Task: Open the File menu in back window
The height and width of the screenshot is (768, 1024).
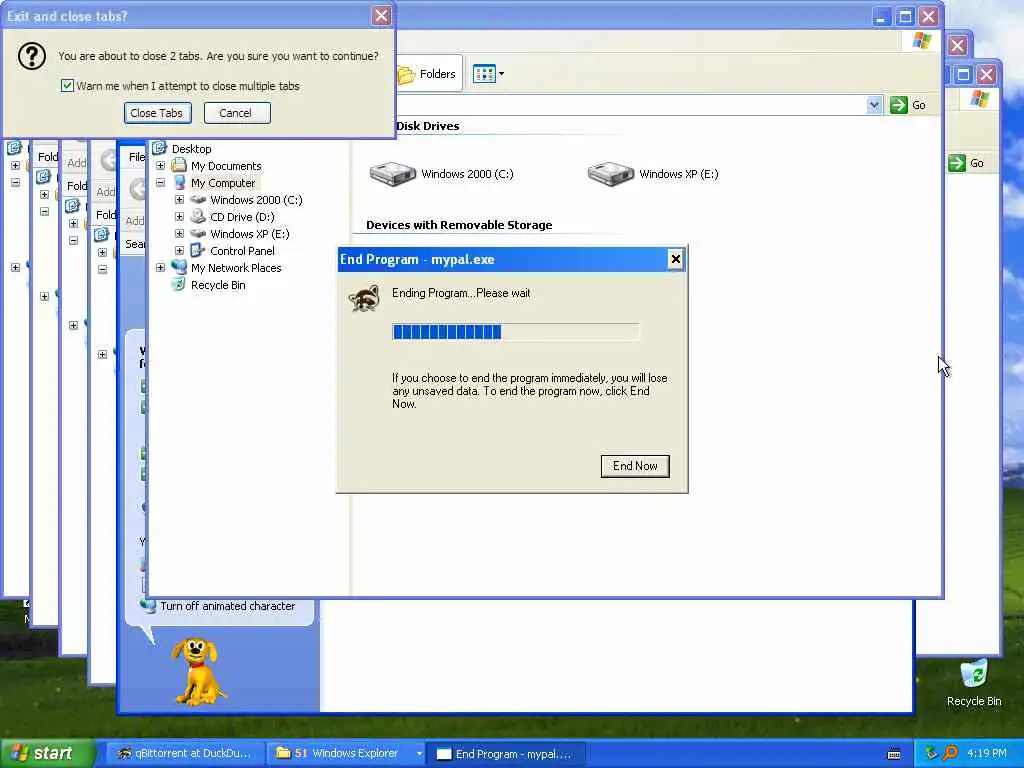Action: coord(136,157)
